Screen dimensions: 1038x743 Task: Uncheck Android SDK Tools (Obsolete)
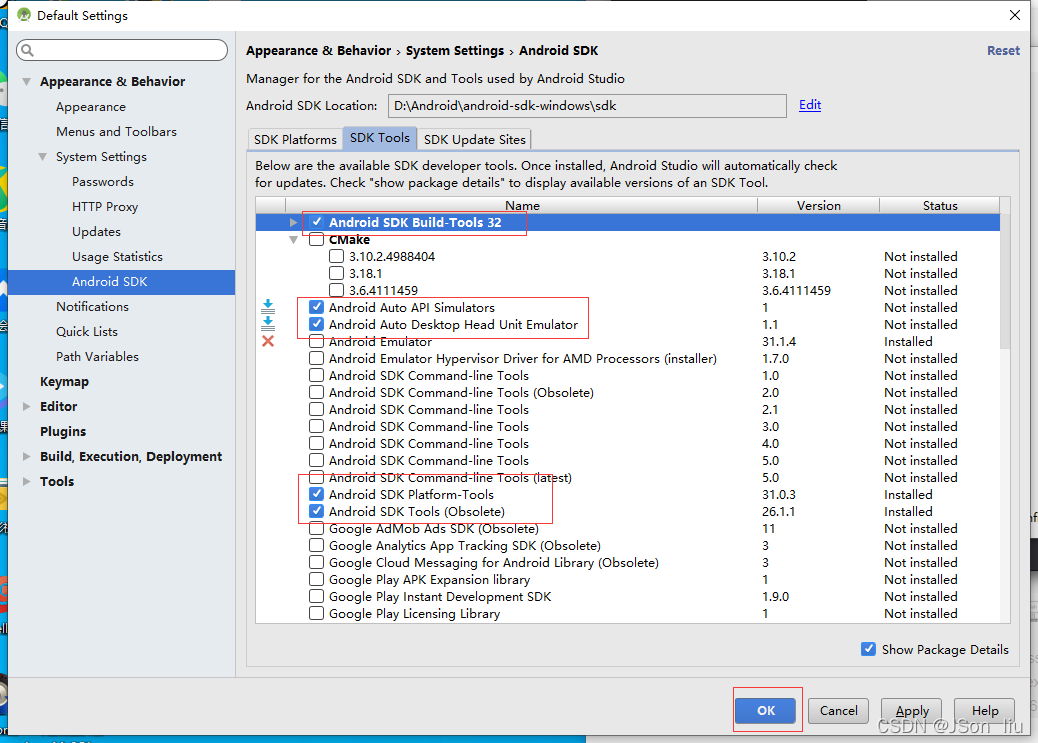click(x=316, y=511)
